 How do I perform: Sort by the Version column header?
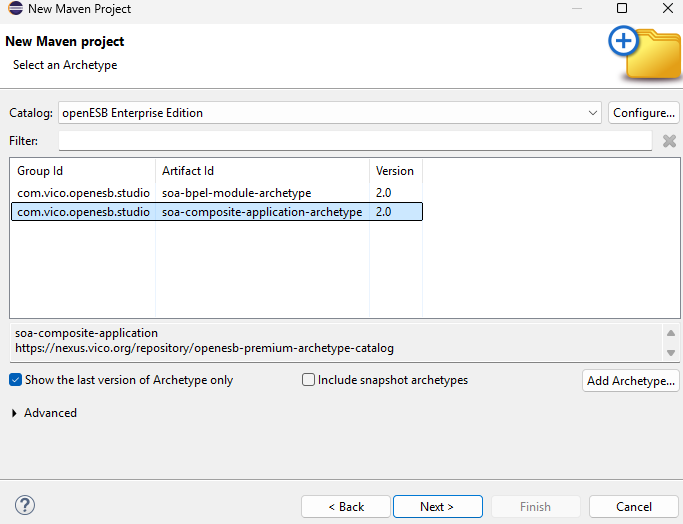[396, 171]
